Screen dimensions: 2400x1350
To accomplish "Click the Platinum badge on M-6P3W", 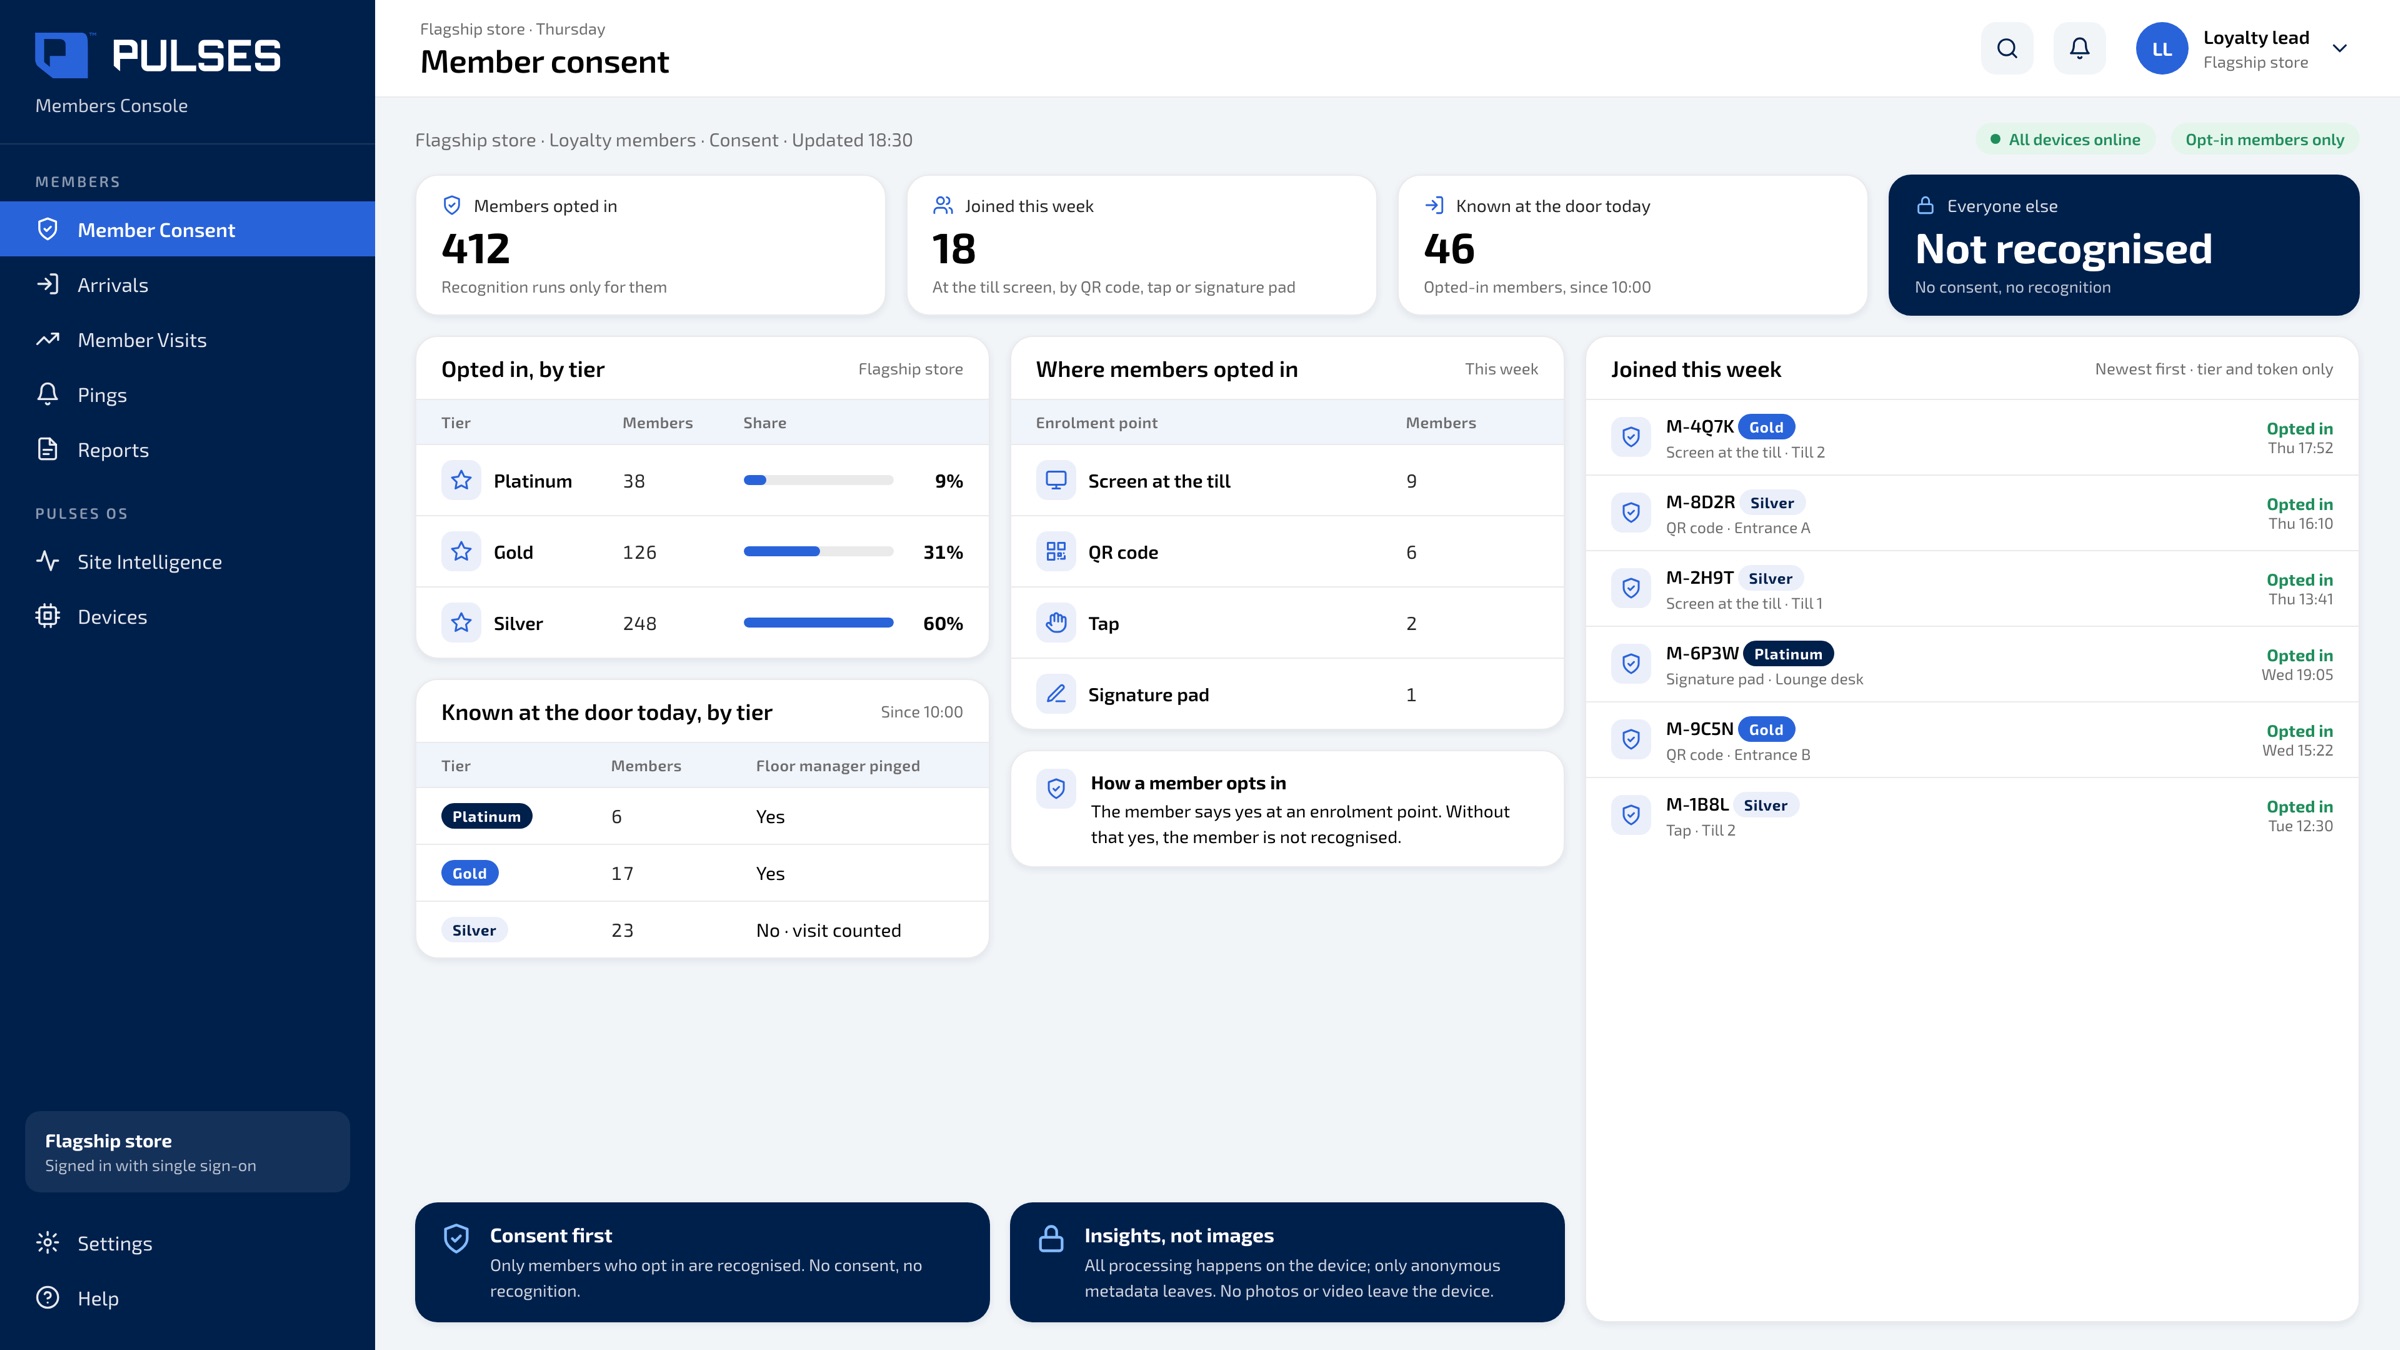I will click(1788, 653).
